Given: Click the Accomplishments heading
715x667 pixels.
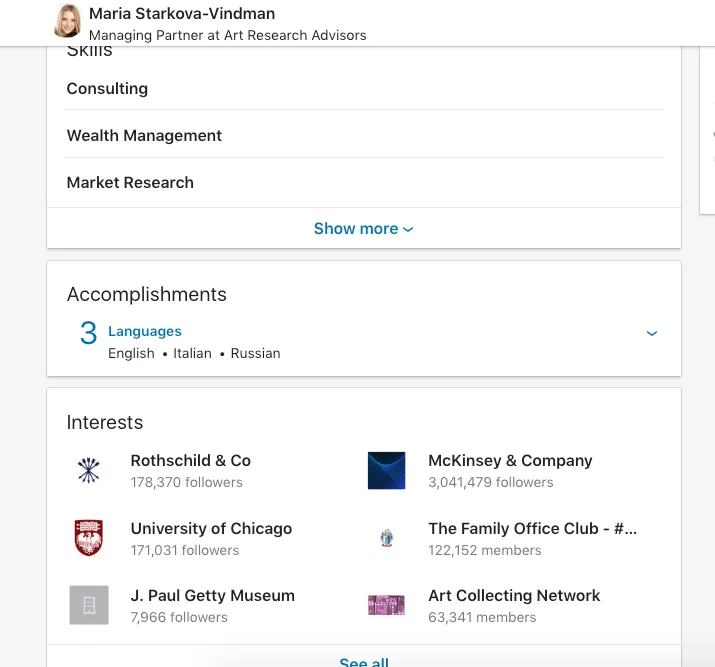Looking at the screenshot, I should coord(146,295).
